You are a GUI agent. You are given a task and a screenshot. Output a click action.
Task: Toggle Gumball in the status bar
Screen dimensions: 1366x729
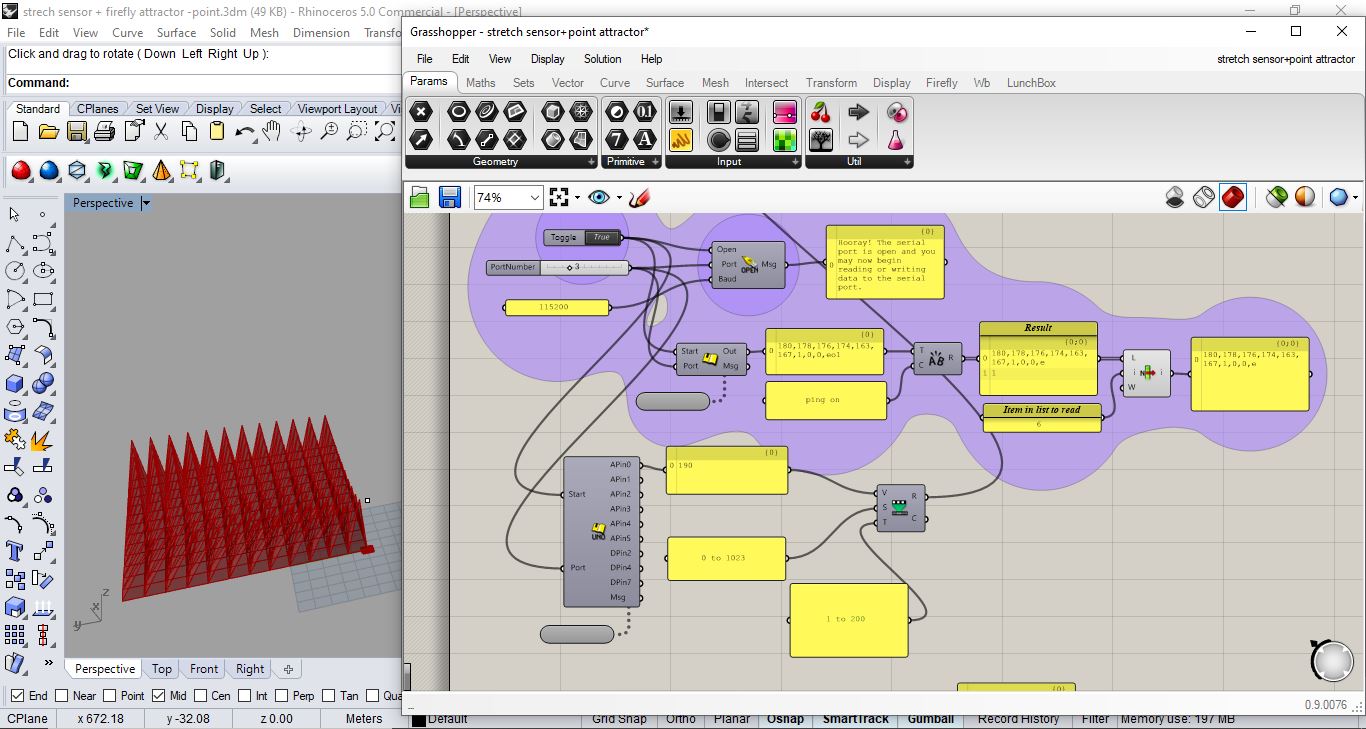coord(930,719)
